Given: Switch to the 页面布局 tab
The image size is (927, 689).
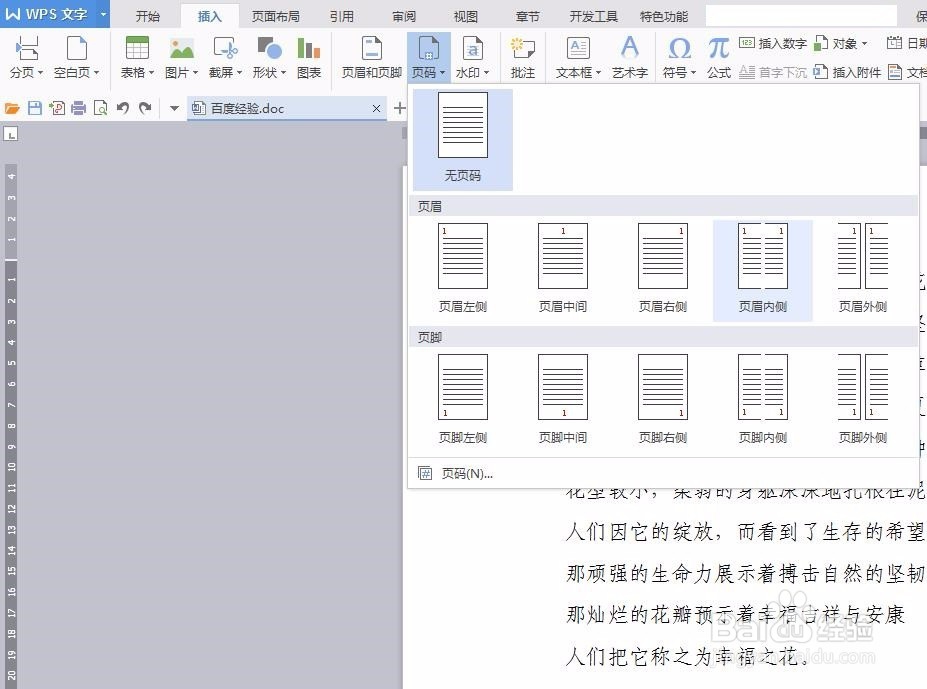Looking at the screenshot, I should click(x=275, y=17).
